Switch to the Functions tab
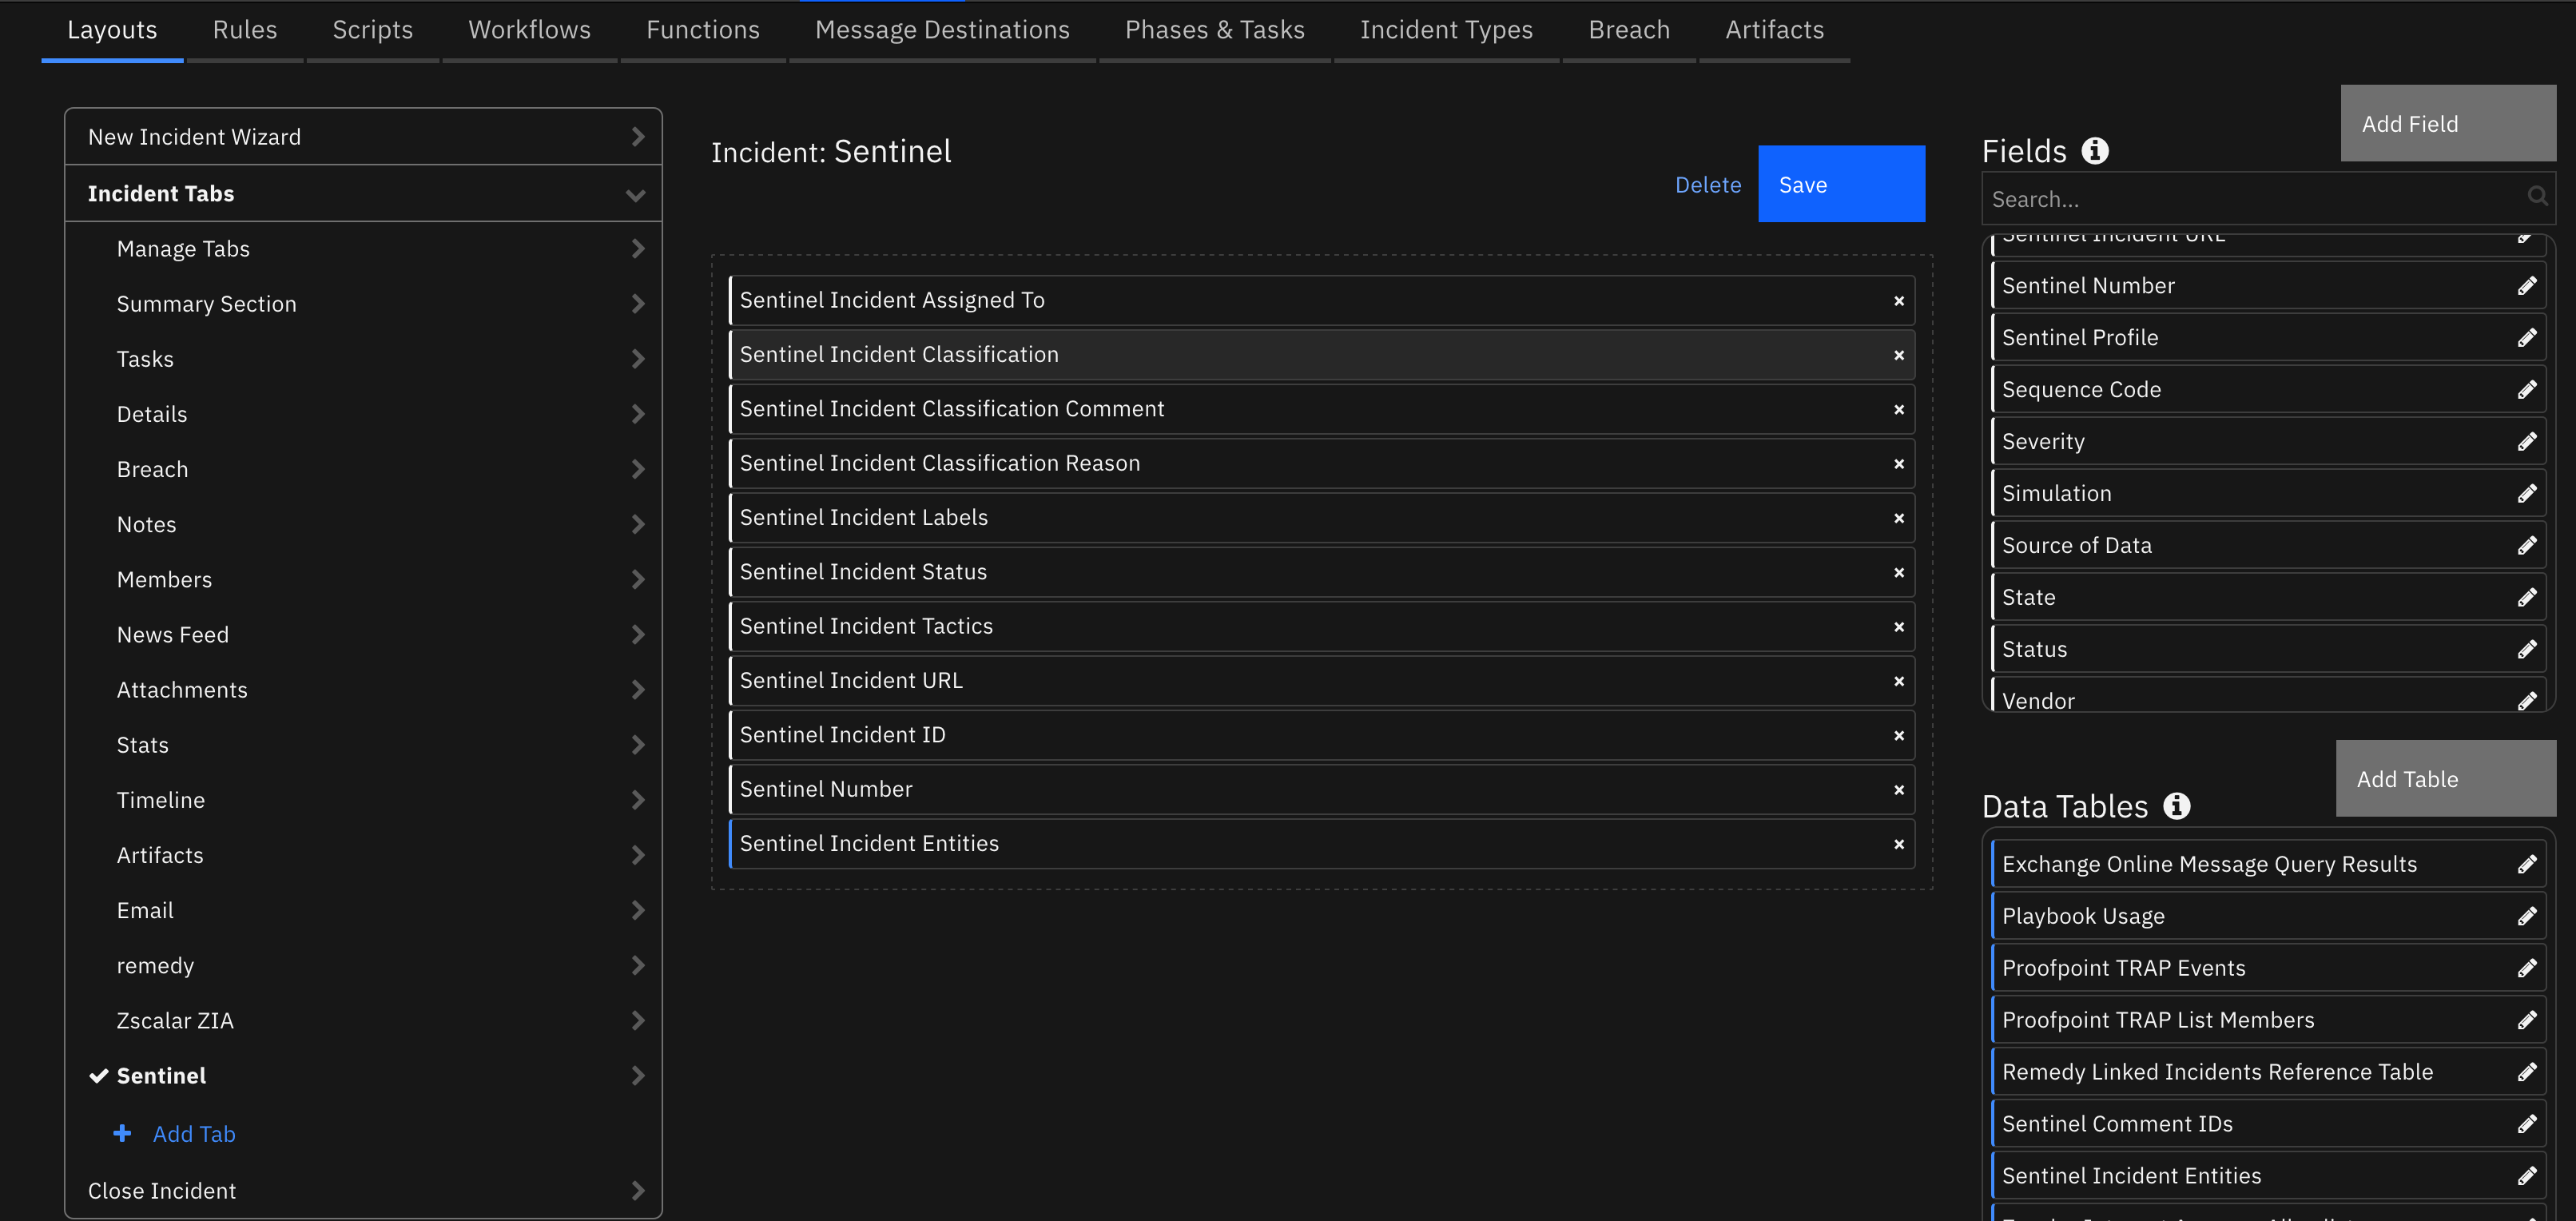This screenshot has height=1221, width=2576. point(703,30)
